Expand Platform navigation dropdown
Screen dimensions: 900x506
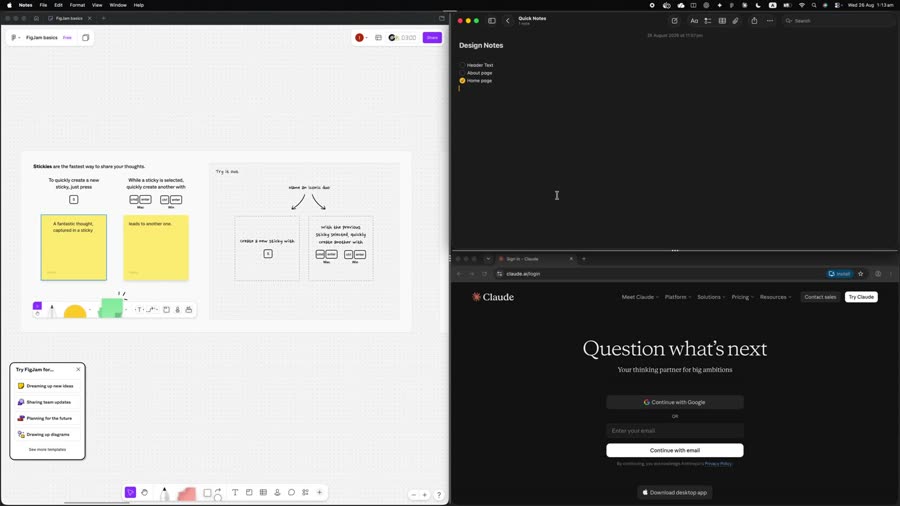(x=678, y=297)
